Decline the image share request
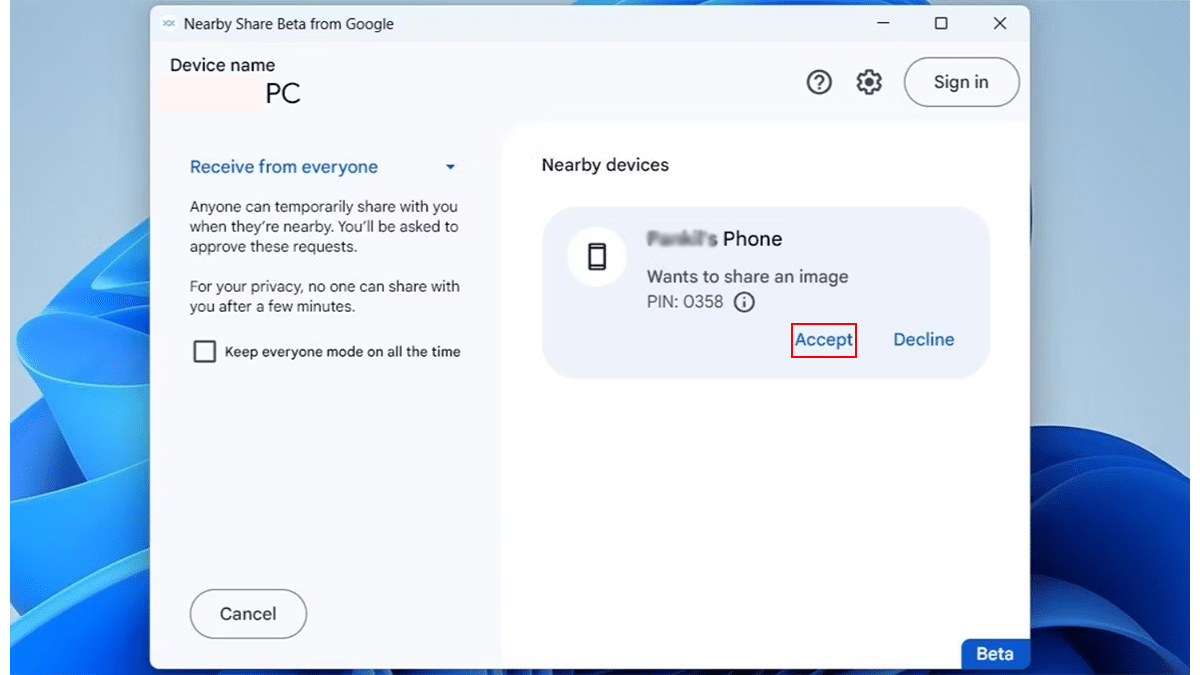The width and height of the screenshot is (1200, 675). coord(924,340)
